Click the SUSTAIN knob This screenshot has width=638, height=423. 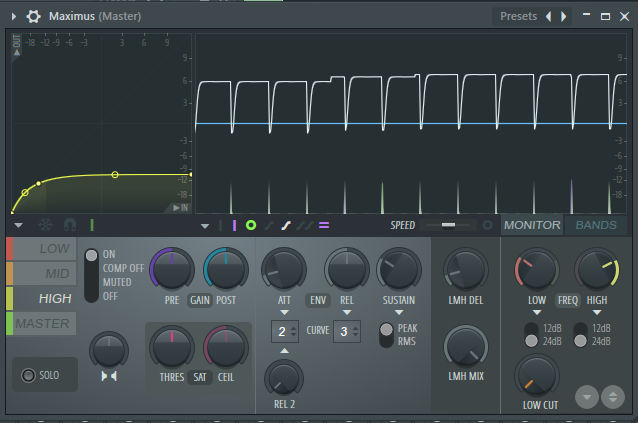(399, 270)
